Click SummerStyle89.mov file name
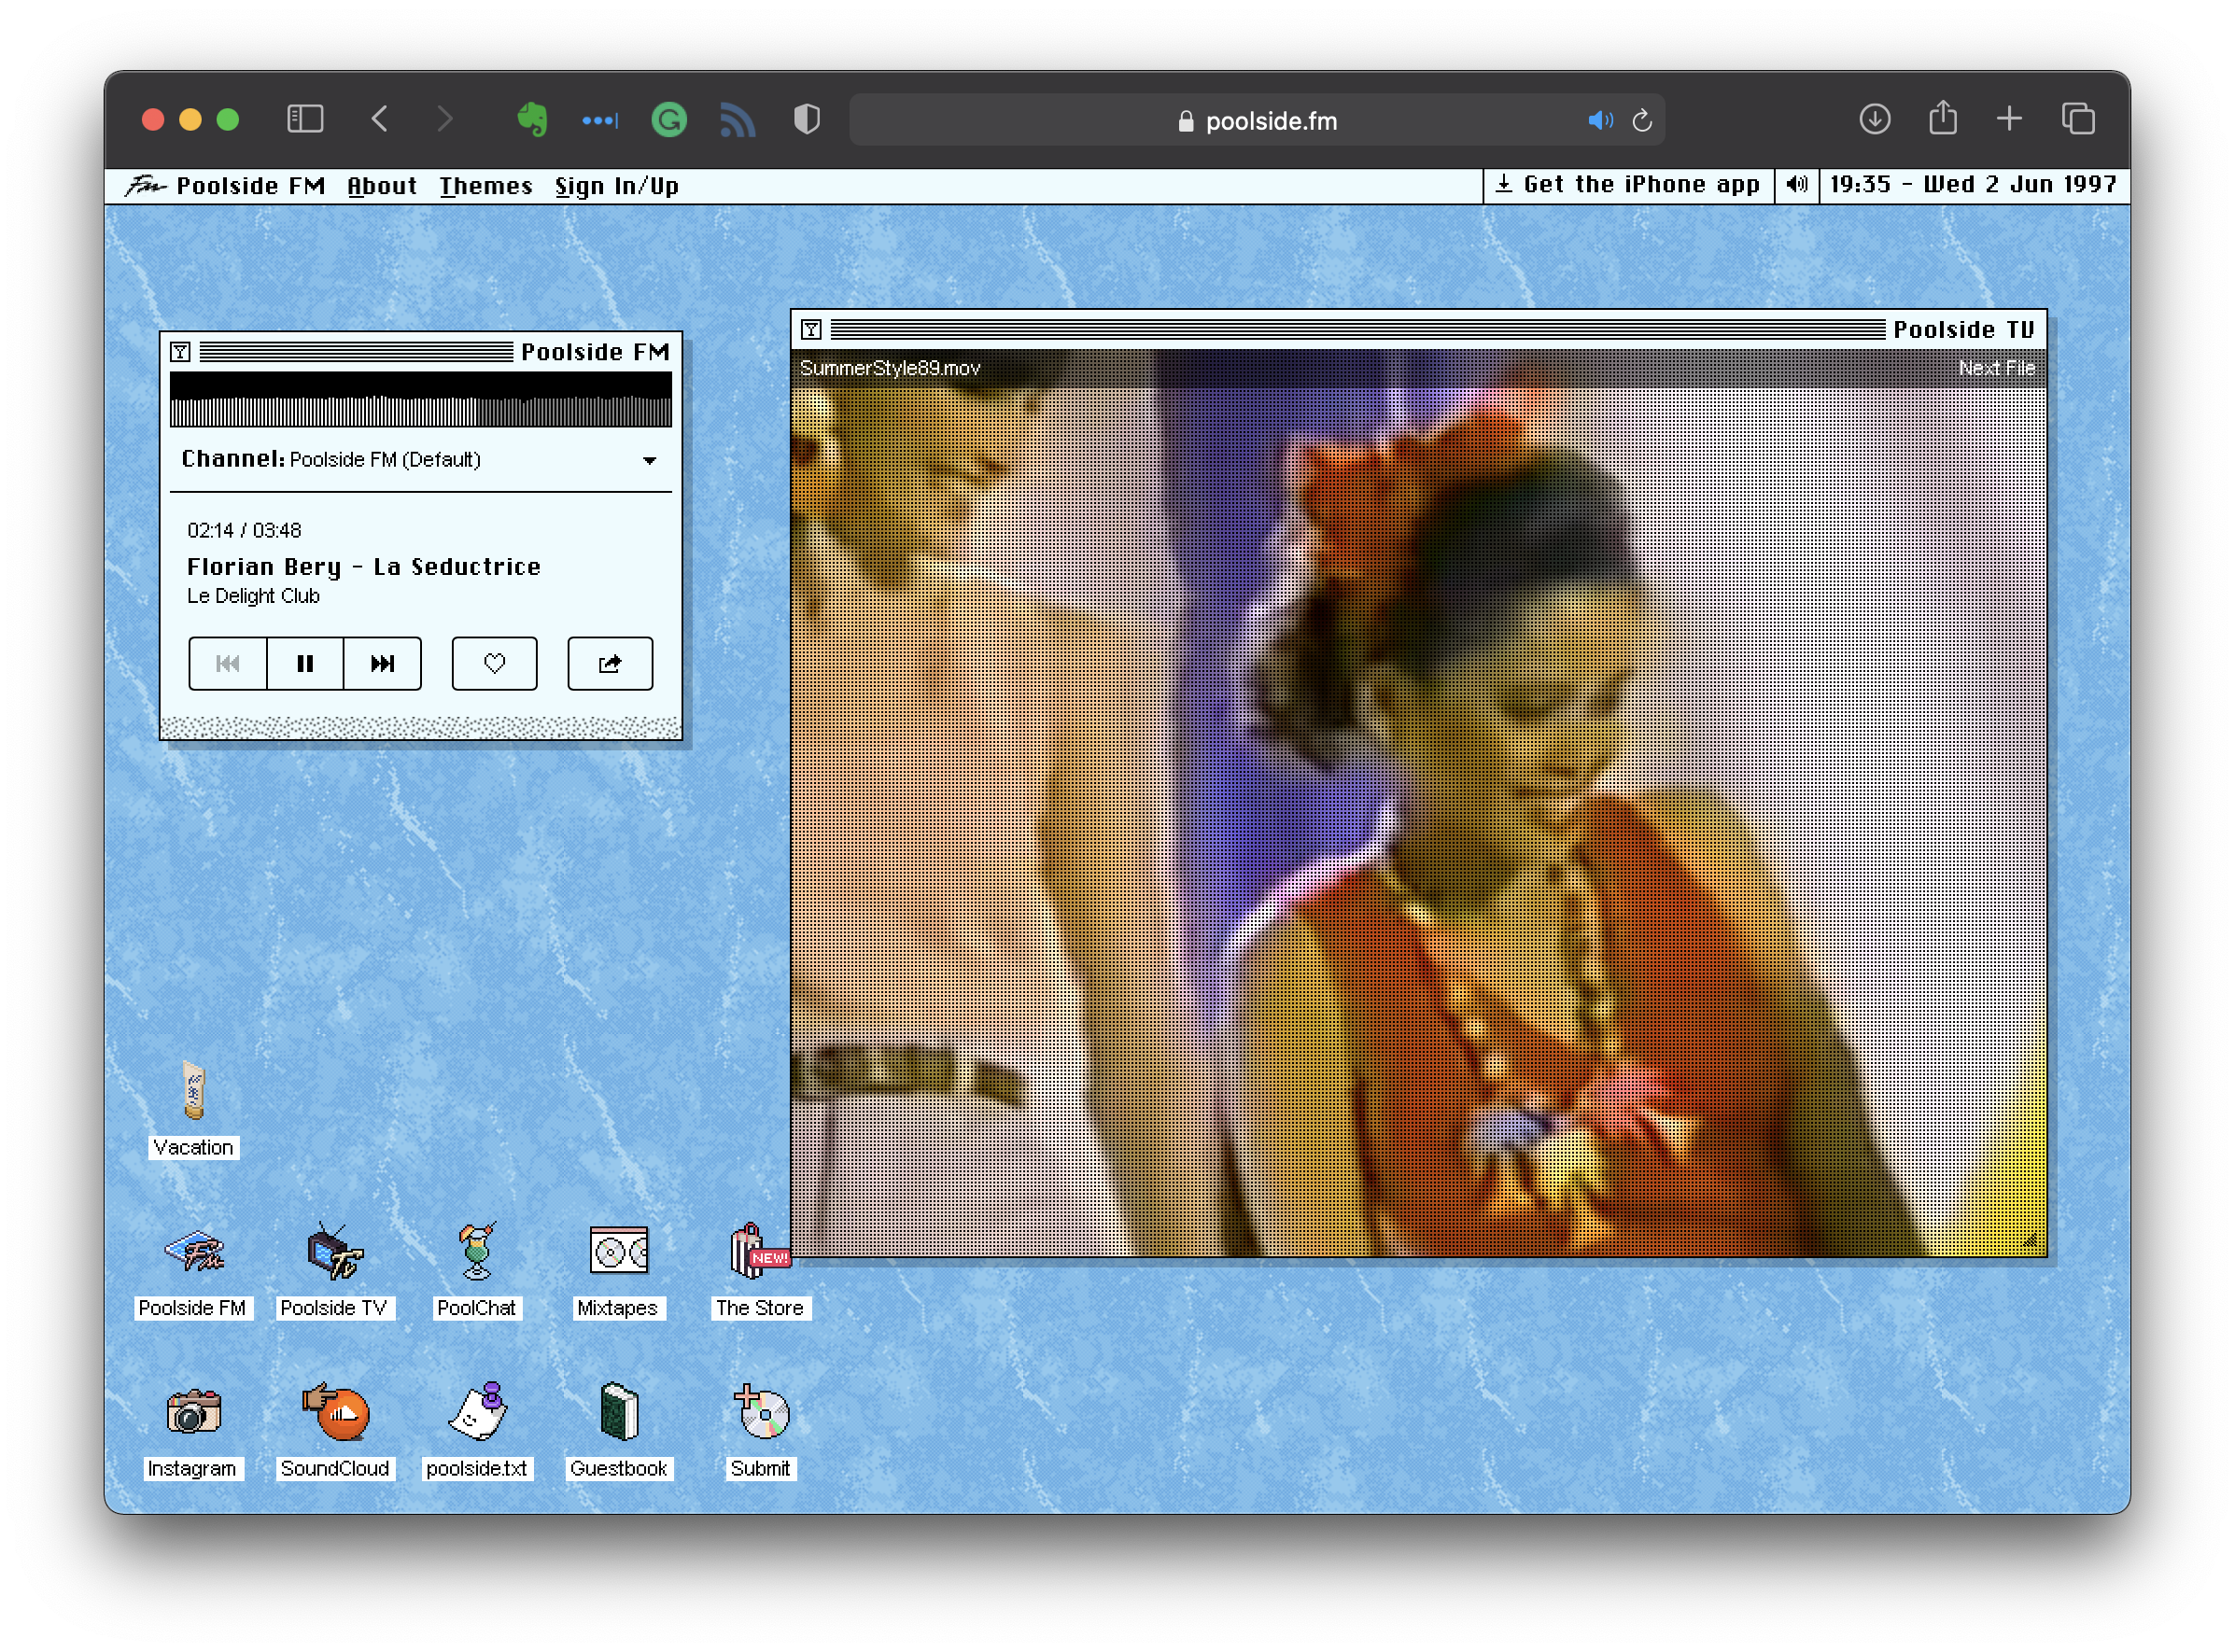 [890, 368]
